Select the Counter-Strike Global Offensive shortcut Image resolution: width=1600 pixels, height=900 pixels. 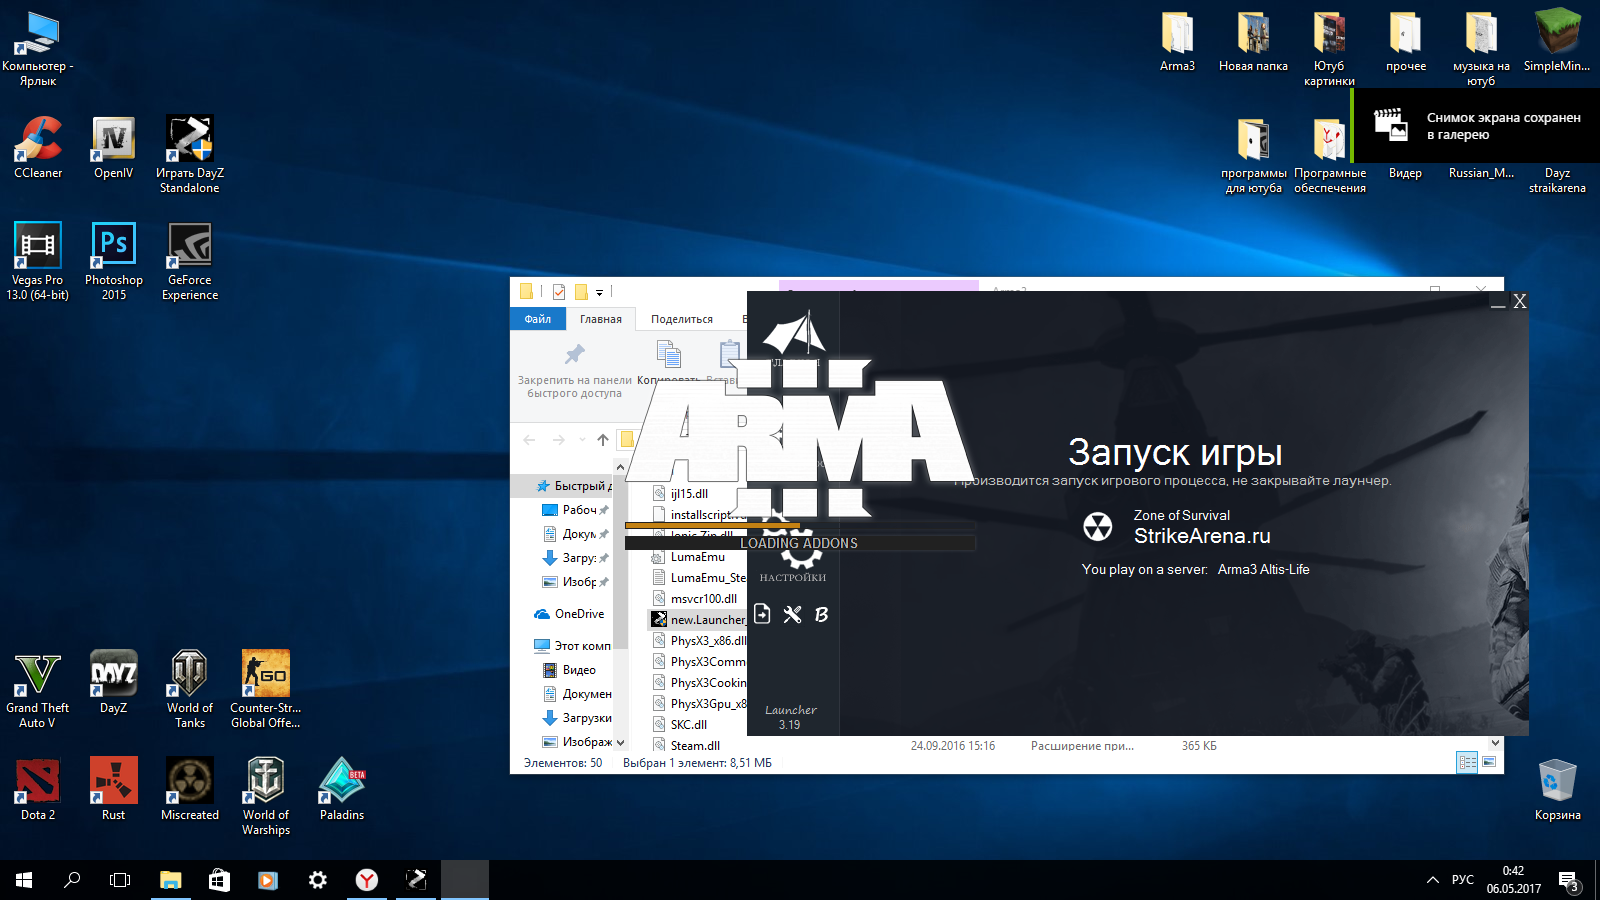click(x=266, y=689)
